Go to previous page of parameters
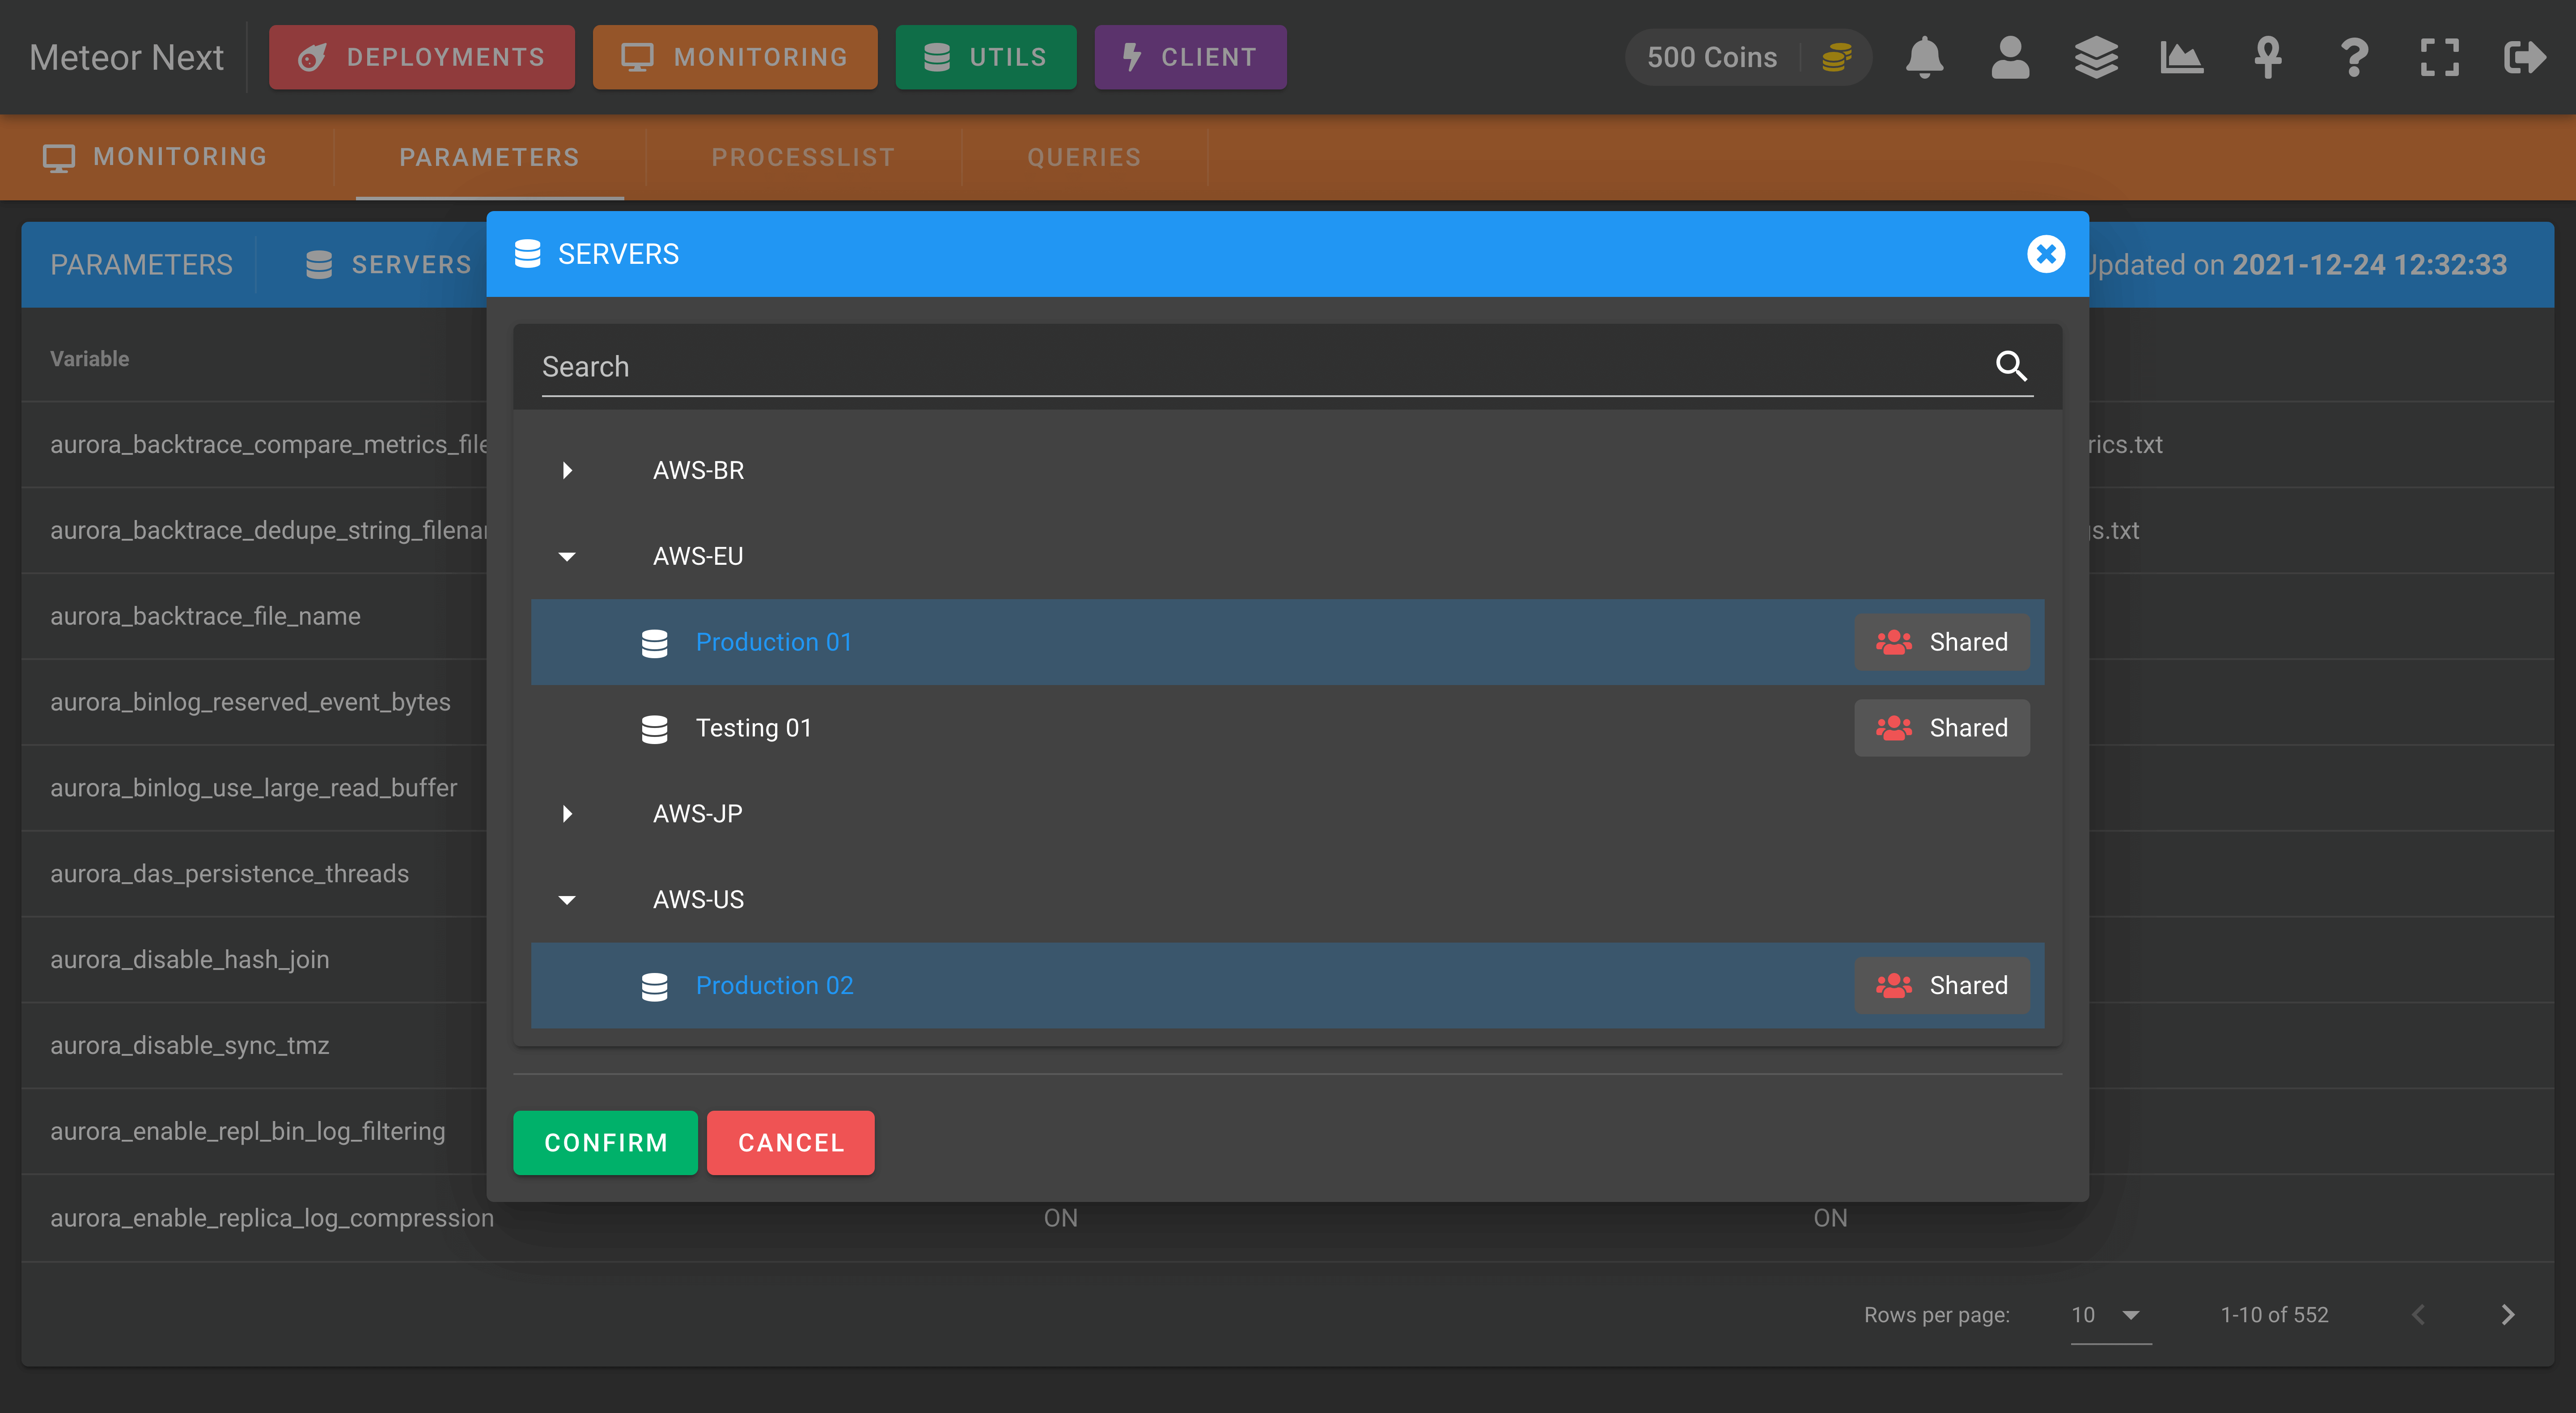 2419,1314
